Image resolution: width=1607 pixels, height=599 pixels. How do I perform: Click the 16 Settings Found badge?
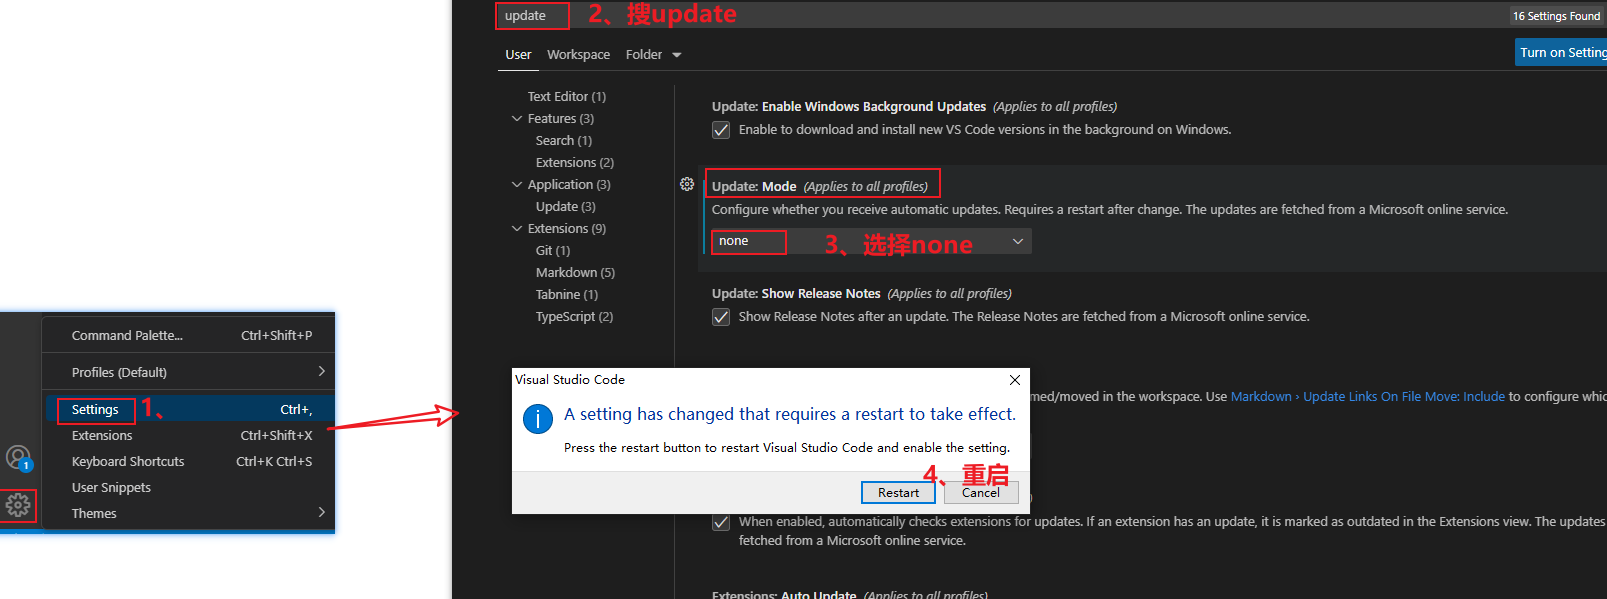[x=1556, y=16]
